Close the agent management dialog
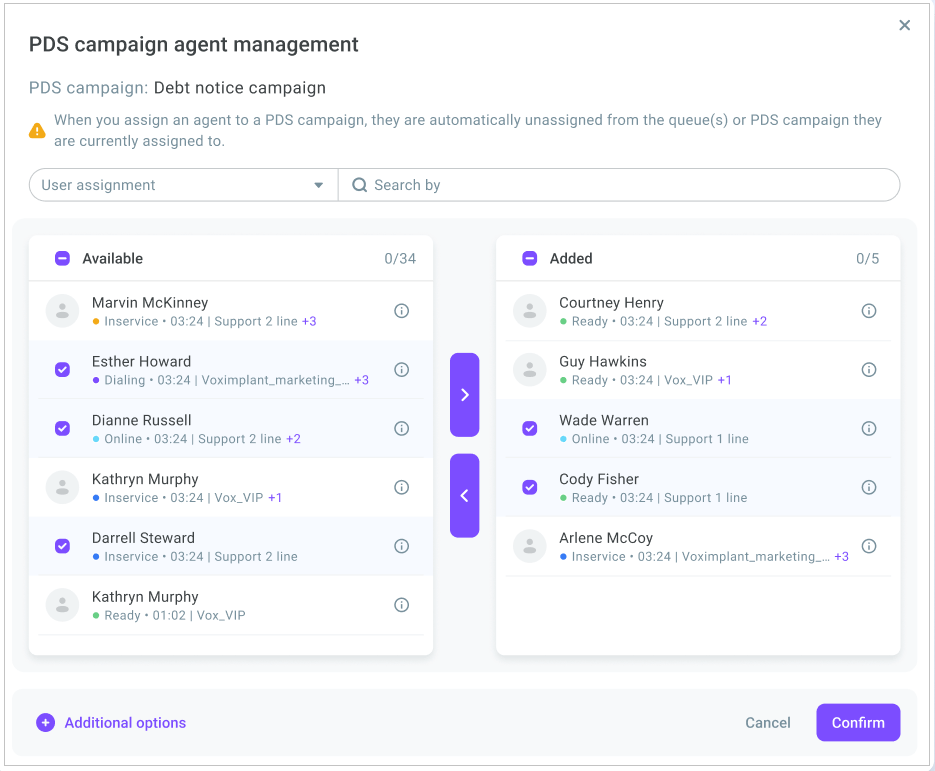The width and height of the screenshot is (935, 771). (x=905, y=25)
